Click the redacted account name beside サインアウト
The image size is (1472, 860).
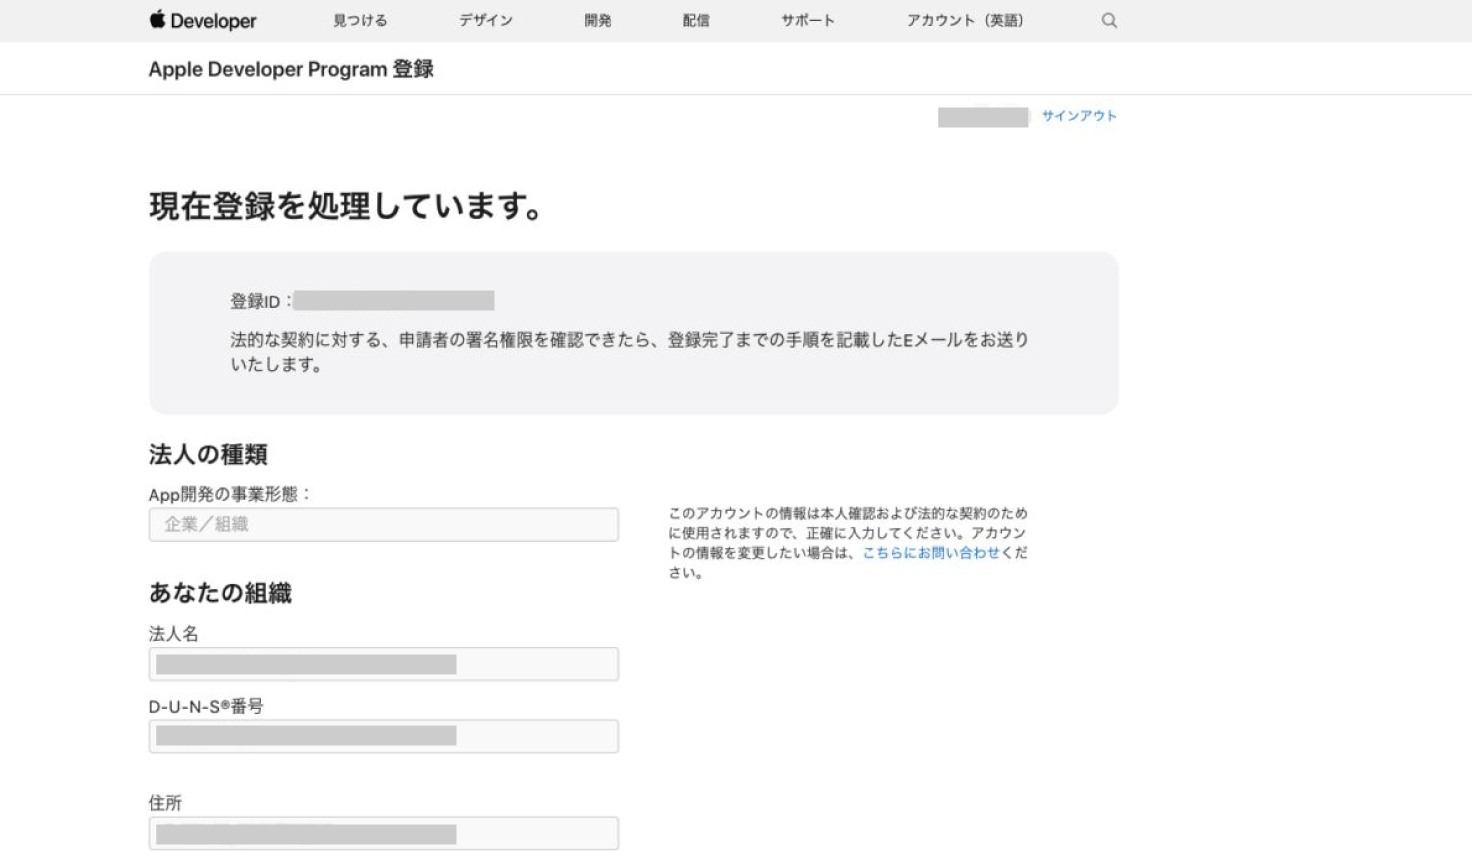982,117
